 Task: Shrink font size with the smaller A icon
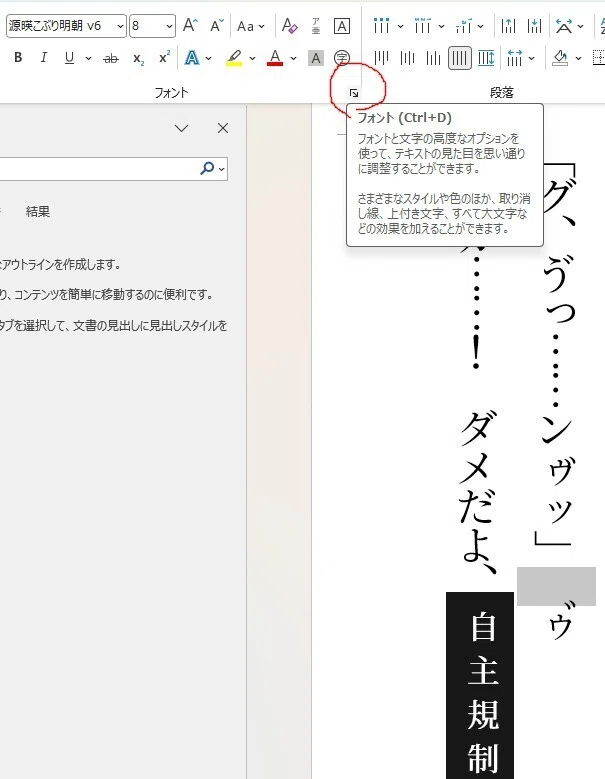click(217, 25)
